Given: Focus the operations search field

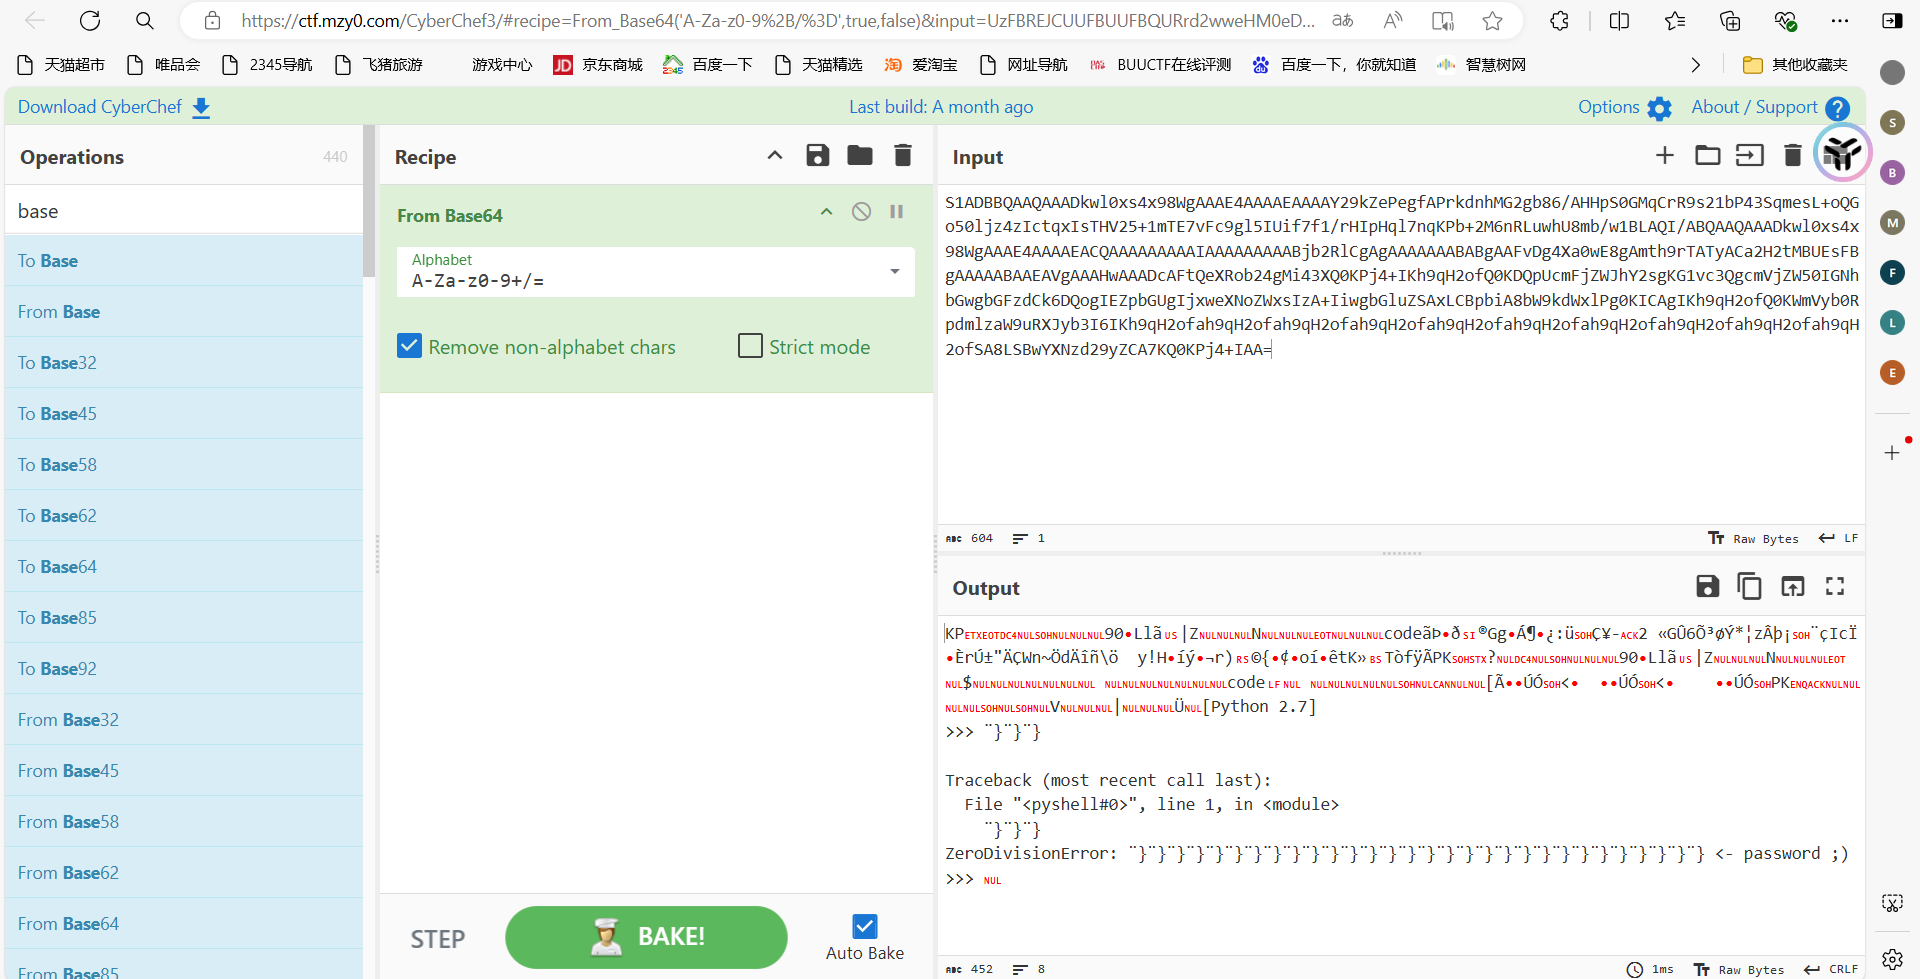Looking at the screenshot, I should pyautogui.click(x=184, y=211).
